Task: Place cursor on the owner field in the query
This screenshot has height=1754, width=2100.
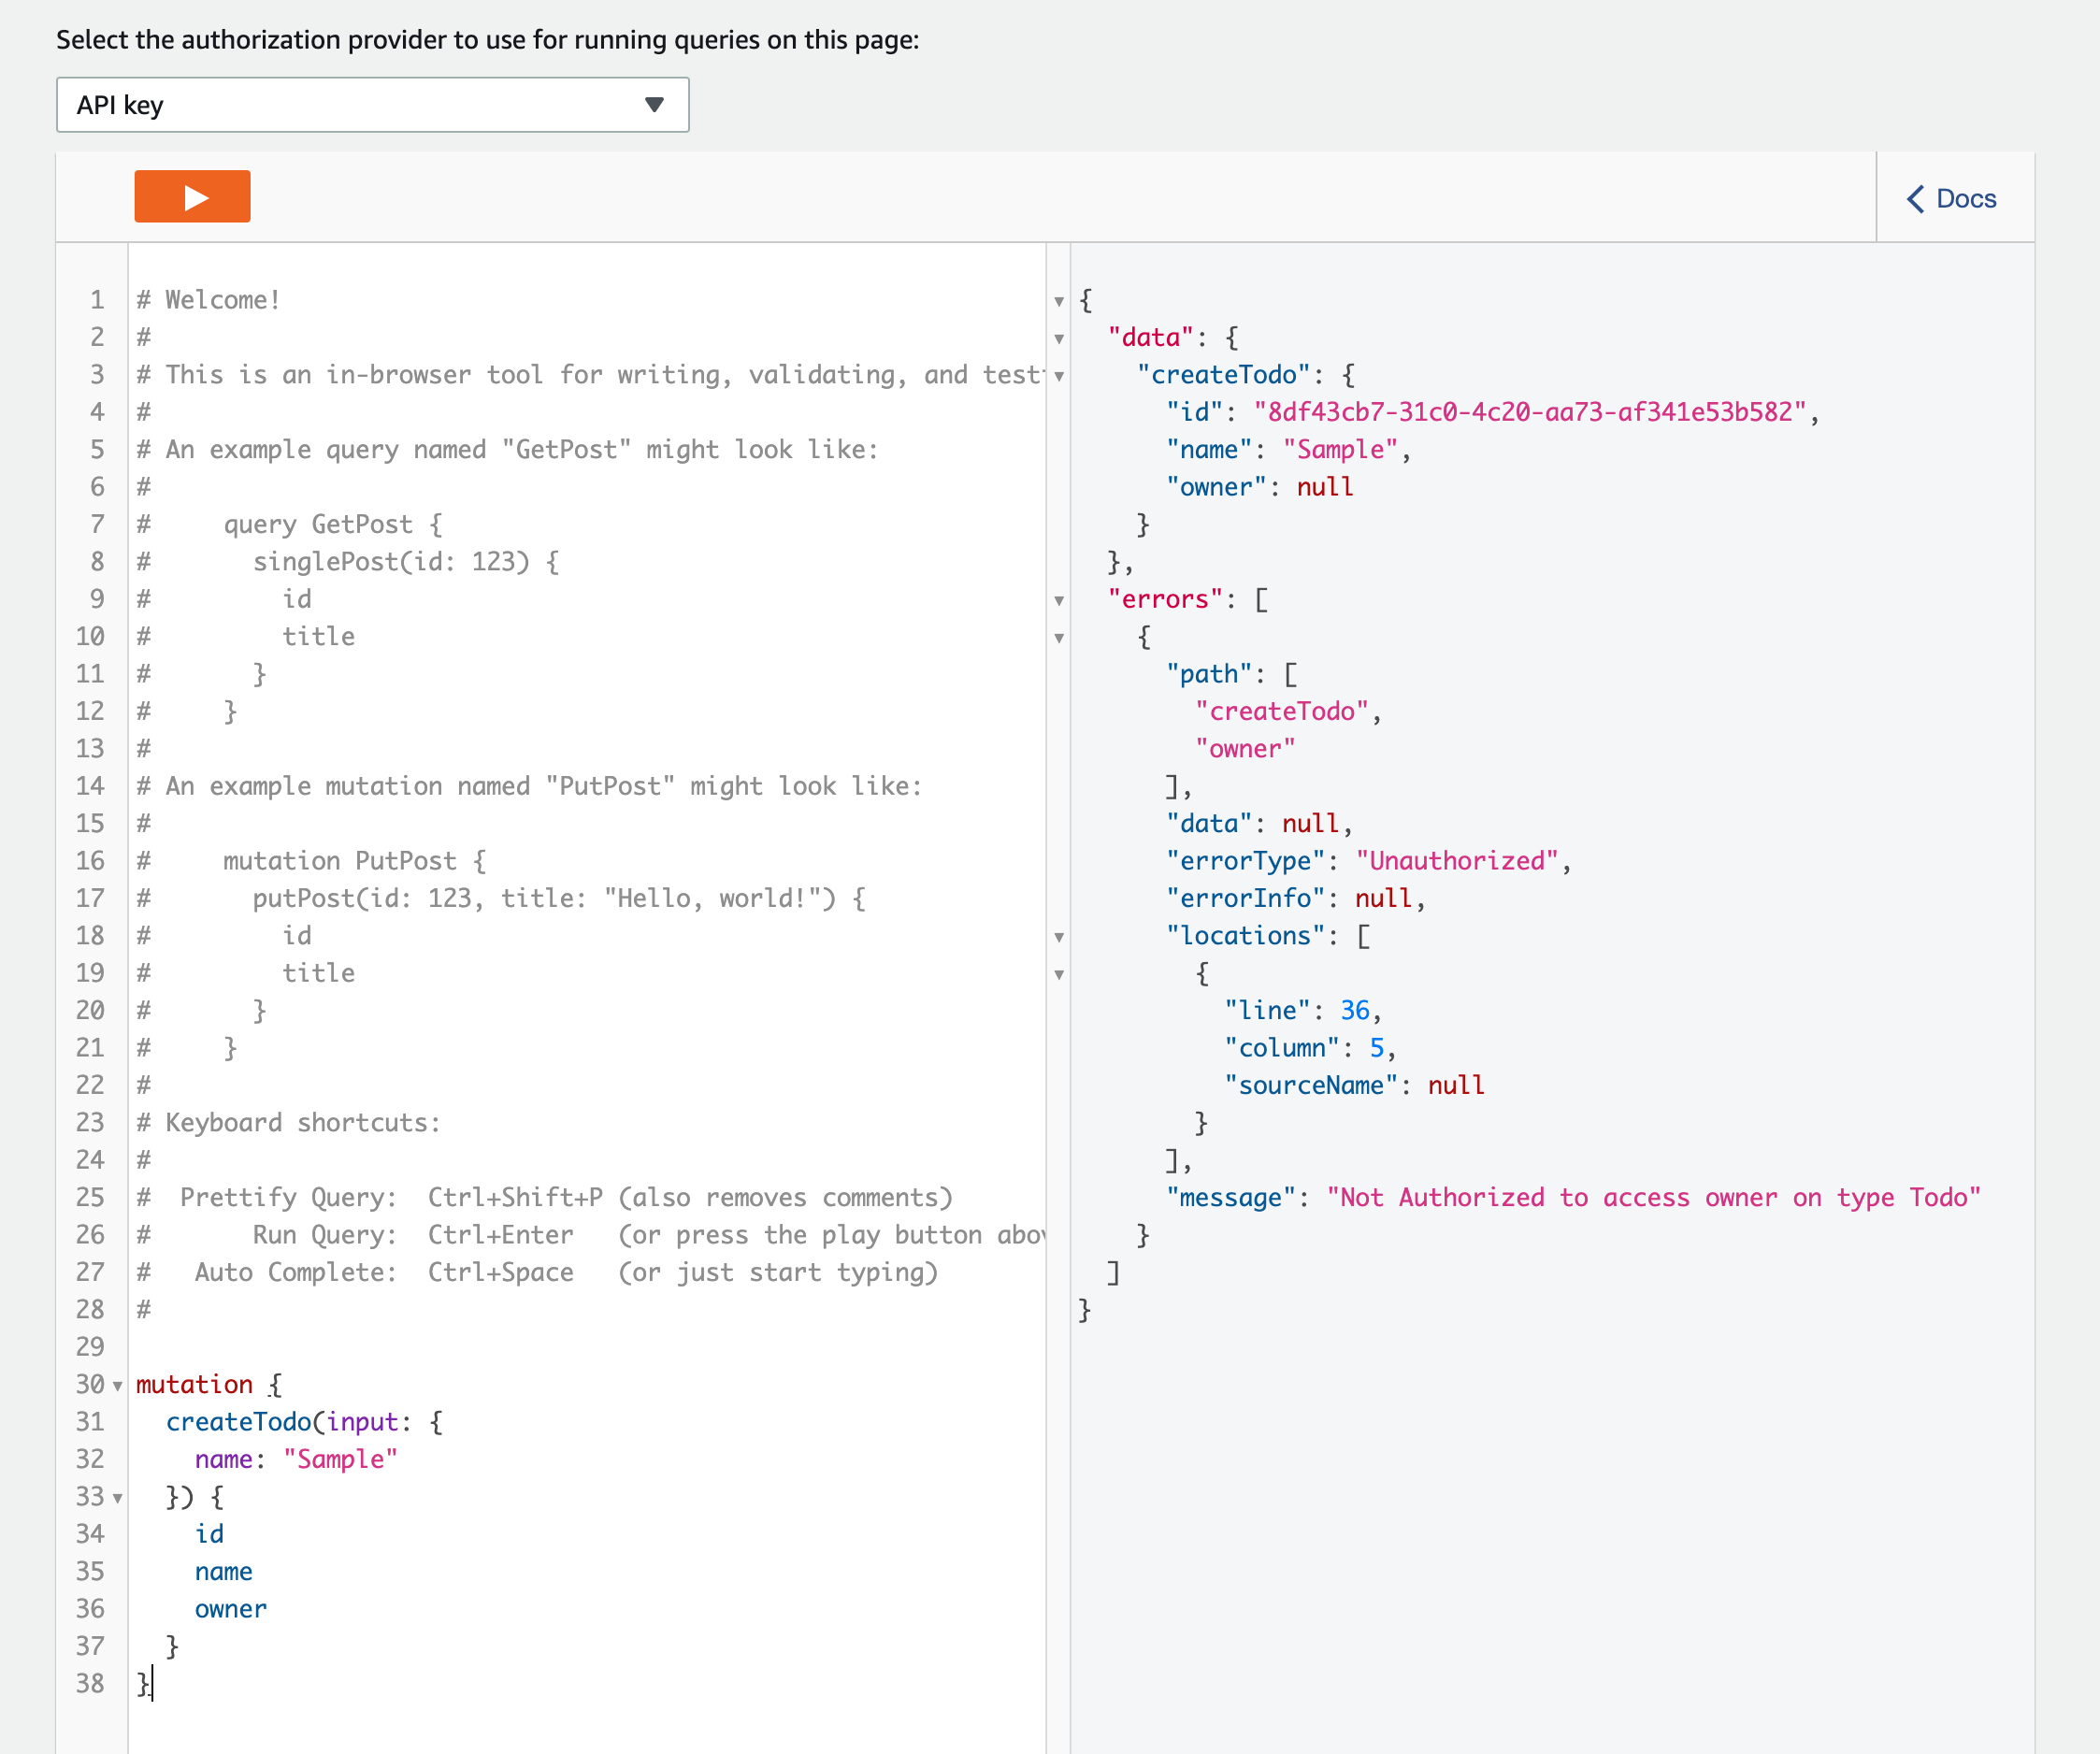Action: point(231,1609)
